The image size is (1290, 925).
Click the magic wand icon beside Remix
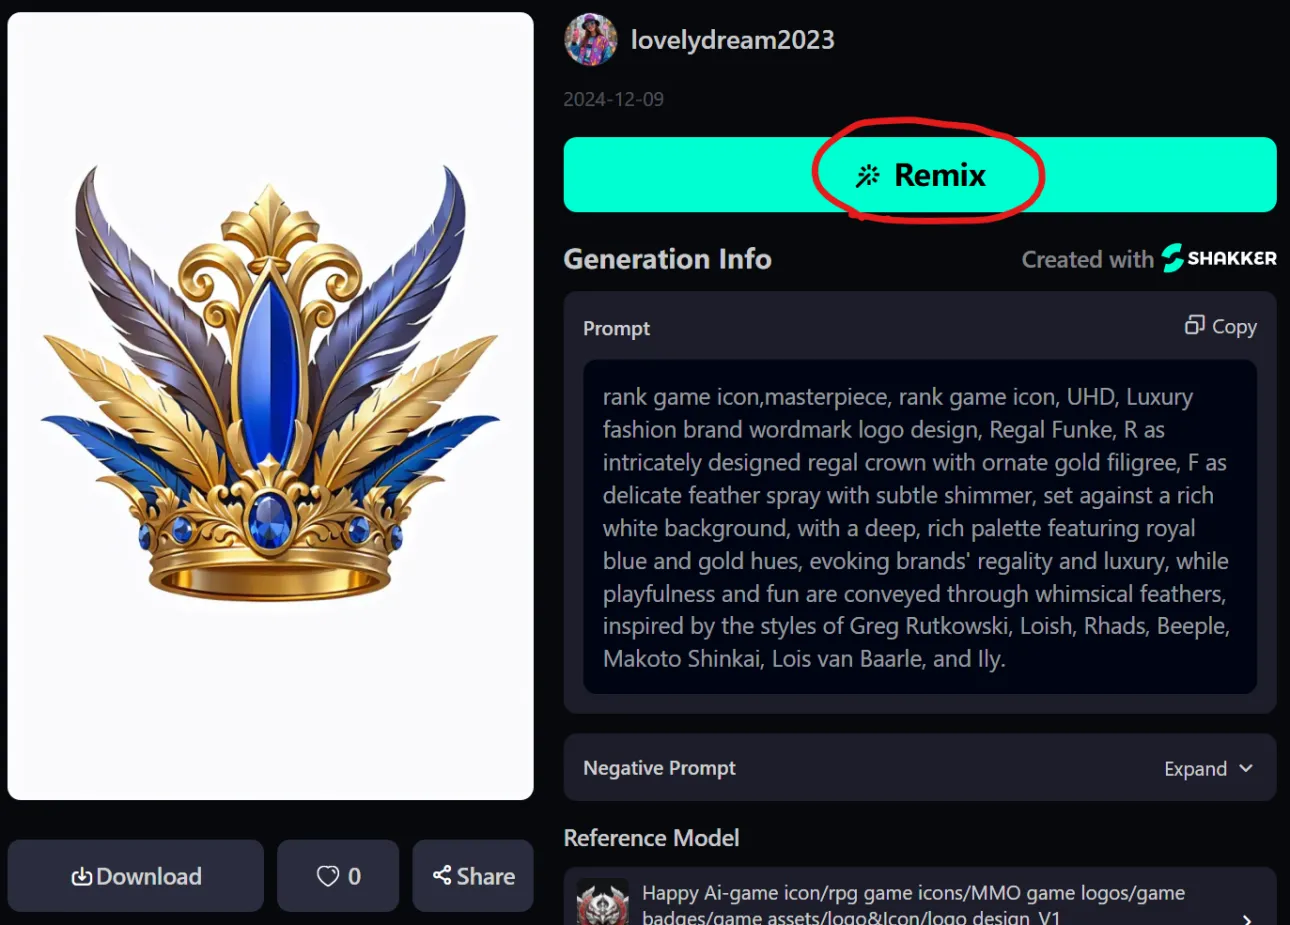click(867, 176)
